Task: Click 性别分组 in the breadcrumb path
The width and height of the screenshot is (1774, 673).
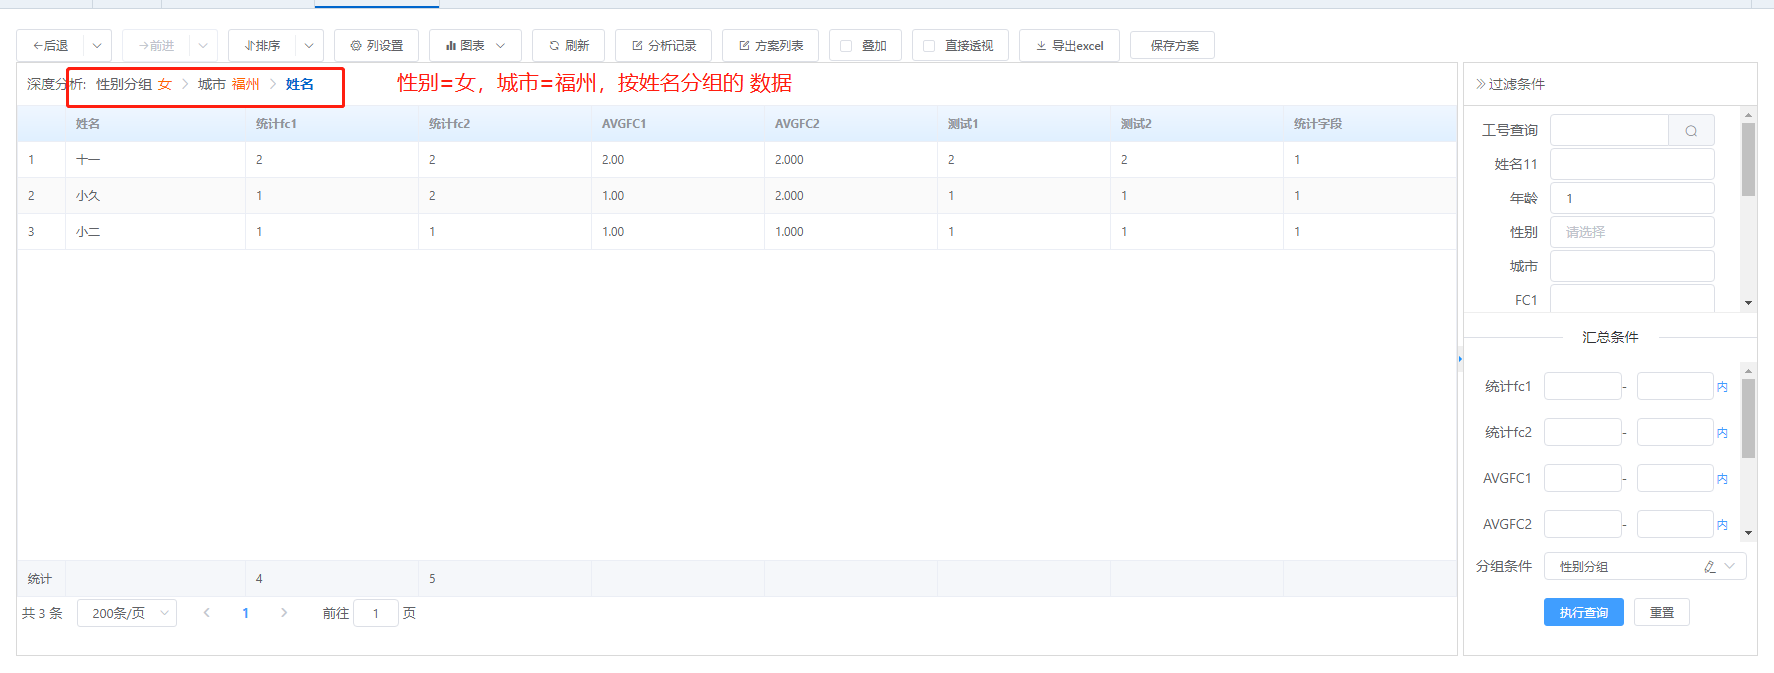Action: pos(124,85)
